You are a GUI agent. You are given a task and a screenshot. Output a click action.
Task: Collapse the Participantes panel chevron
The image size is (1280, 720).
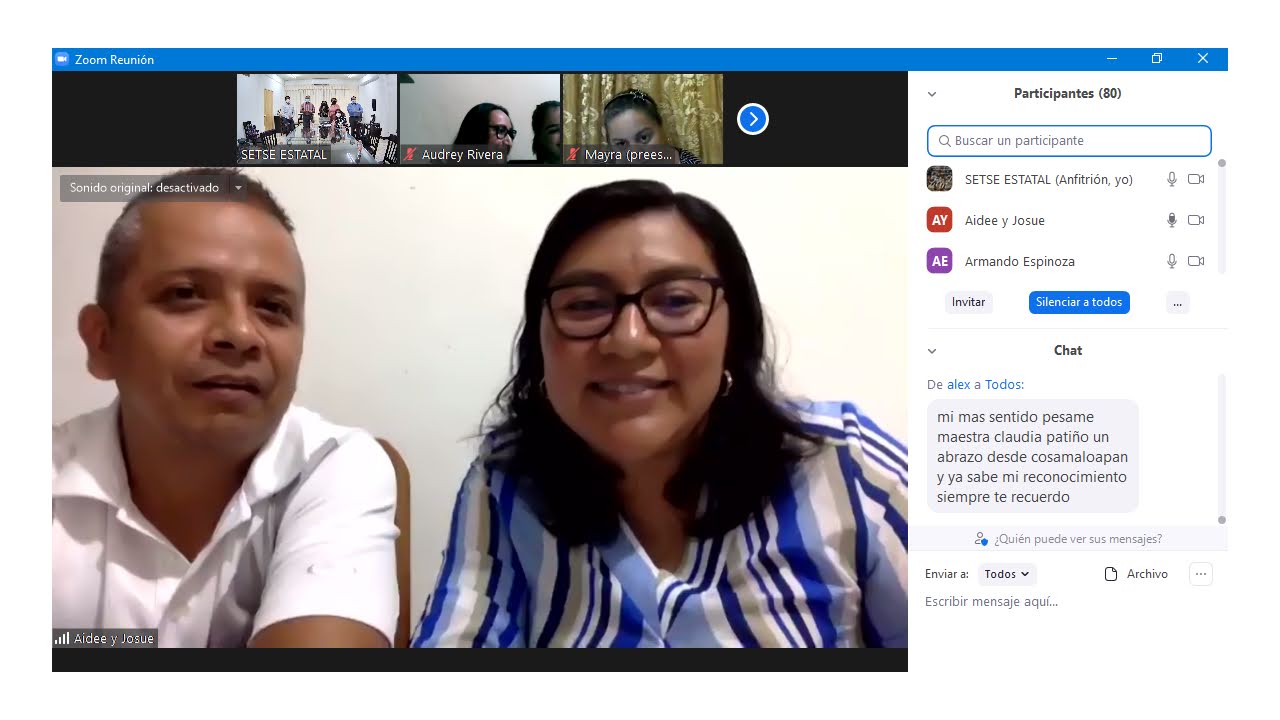932,94
